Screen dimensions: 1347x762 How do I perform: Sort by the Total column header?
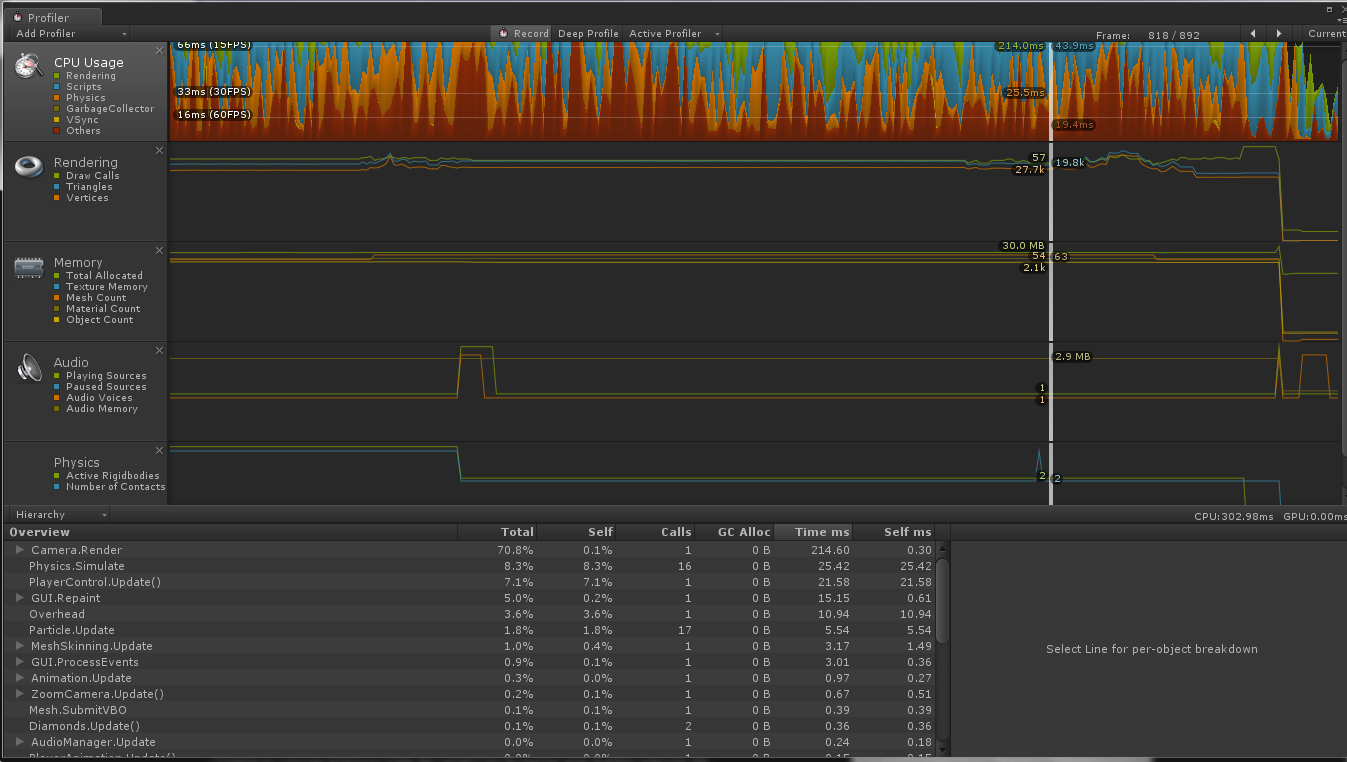[x=497, y=532]
